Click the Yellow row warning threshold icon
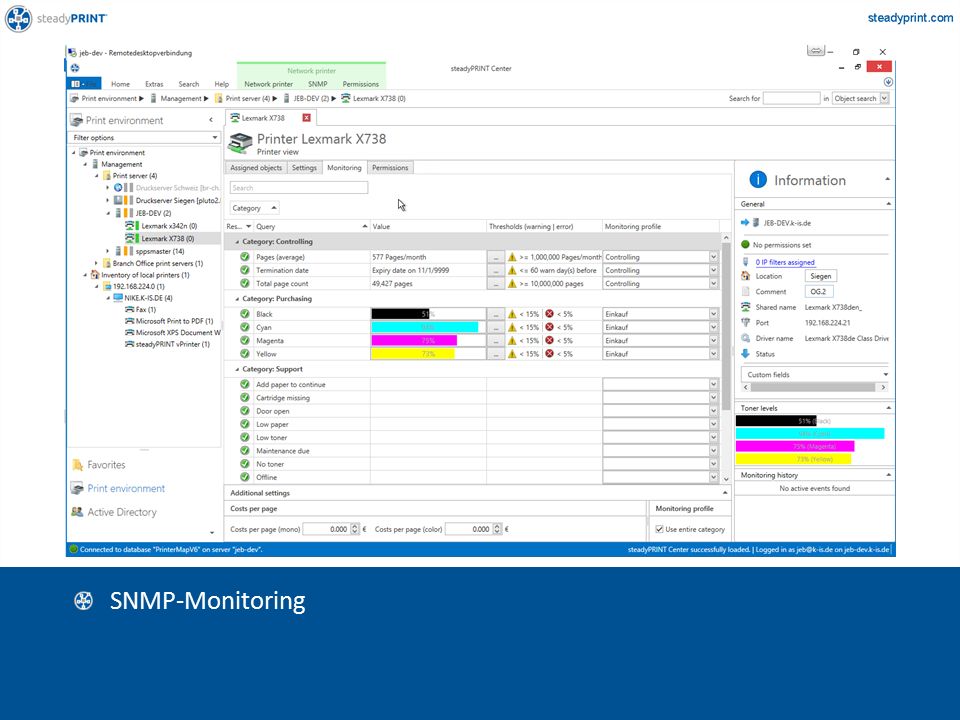 click(512, 354)
